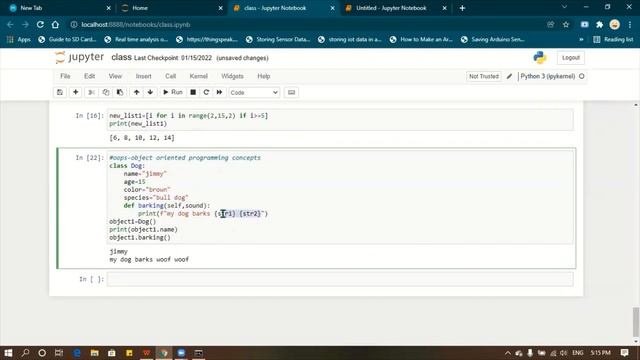Move selected cell up arrow
Screen dimensions: 640x360
pyautogui.click(x=136, y=92)
